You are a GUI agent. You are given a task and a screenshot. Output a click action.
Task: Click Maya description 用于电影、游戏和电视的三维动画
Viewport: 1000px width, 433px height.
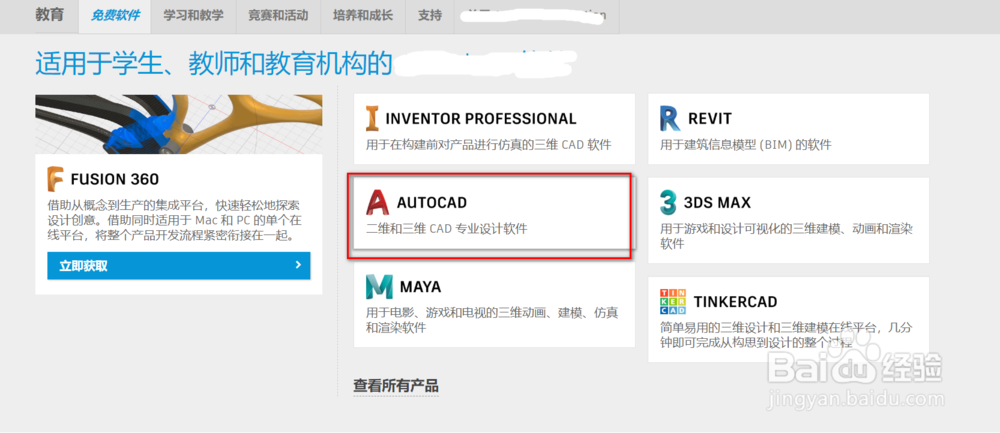click(x=492, y=320)
